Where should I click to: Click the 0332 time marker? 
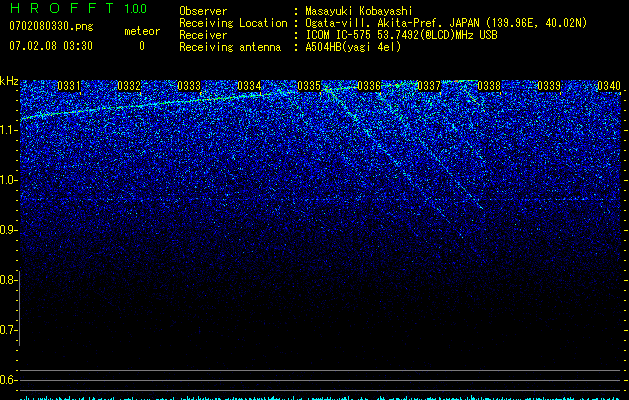point(129,86)
